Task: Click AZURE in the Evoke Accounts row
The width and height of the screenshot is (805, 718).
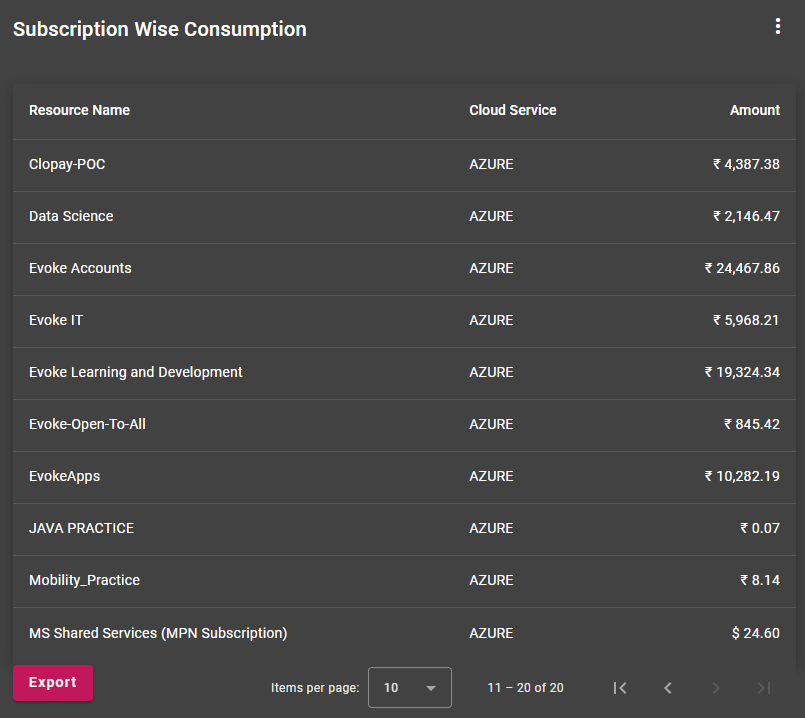Action: pos(491,268)
